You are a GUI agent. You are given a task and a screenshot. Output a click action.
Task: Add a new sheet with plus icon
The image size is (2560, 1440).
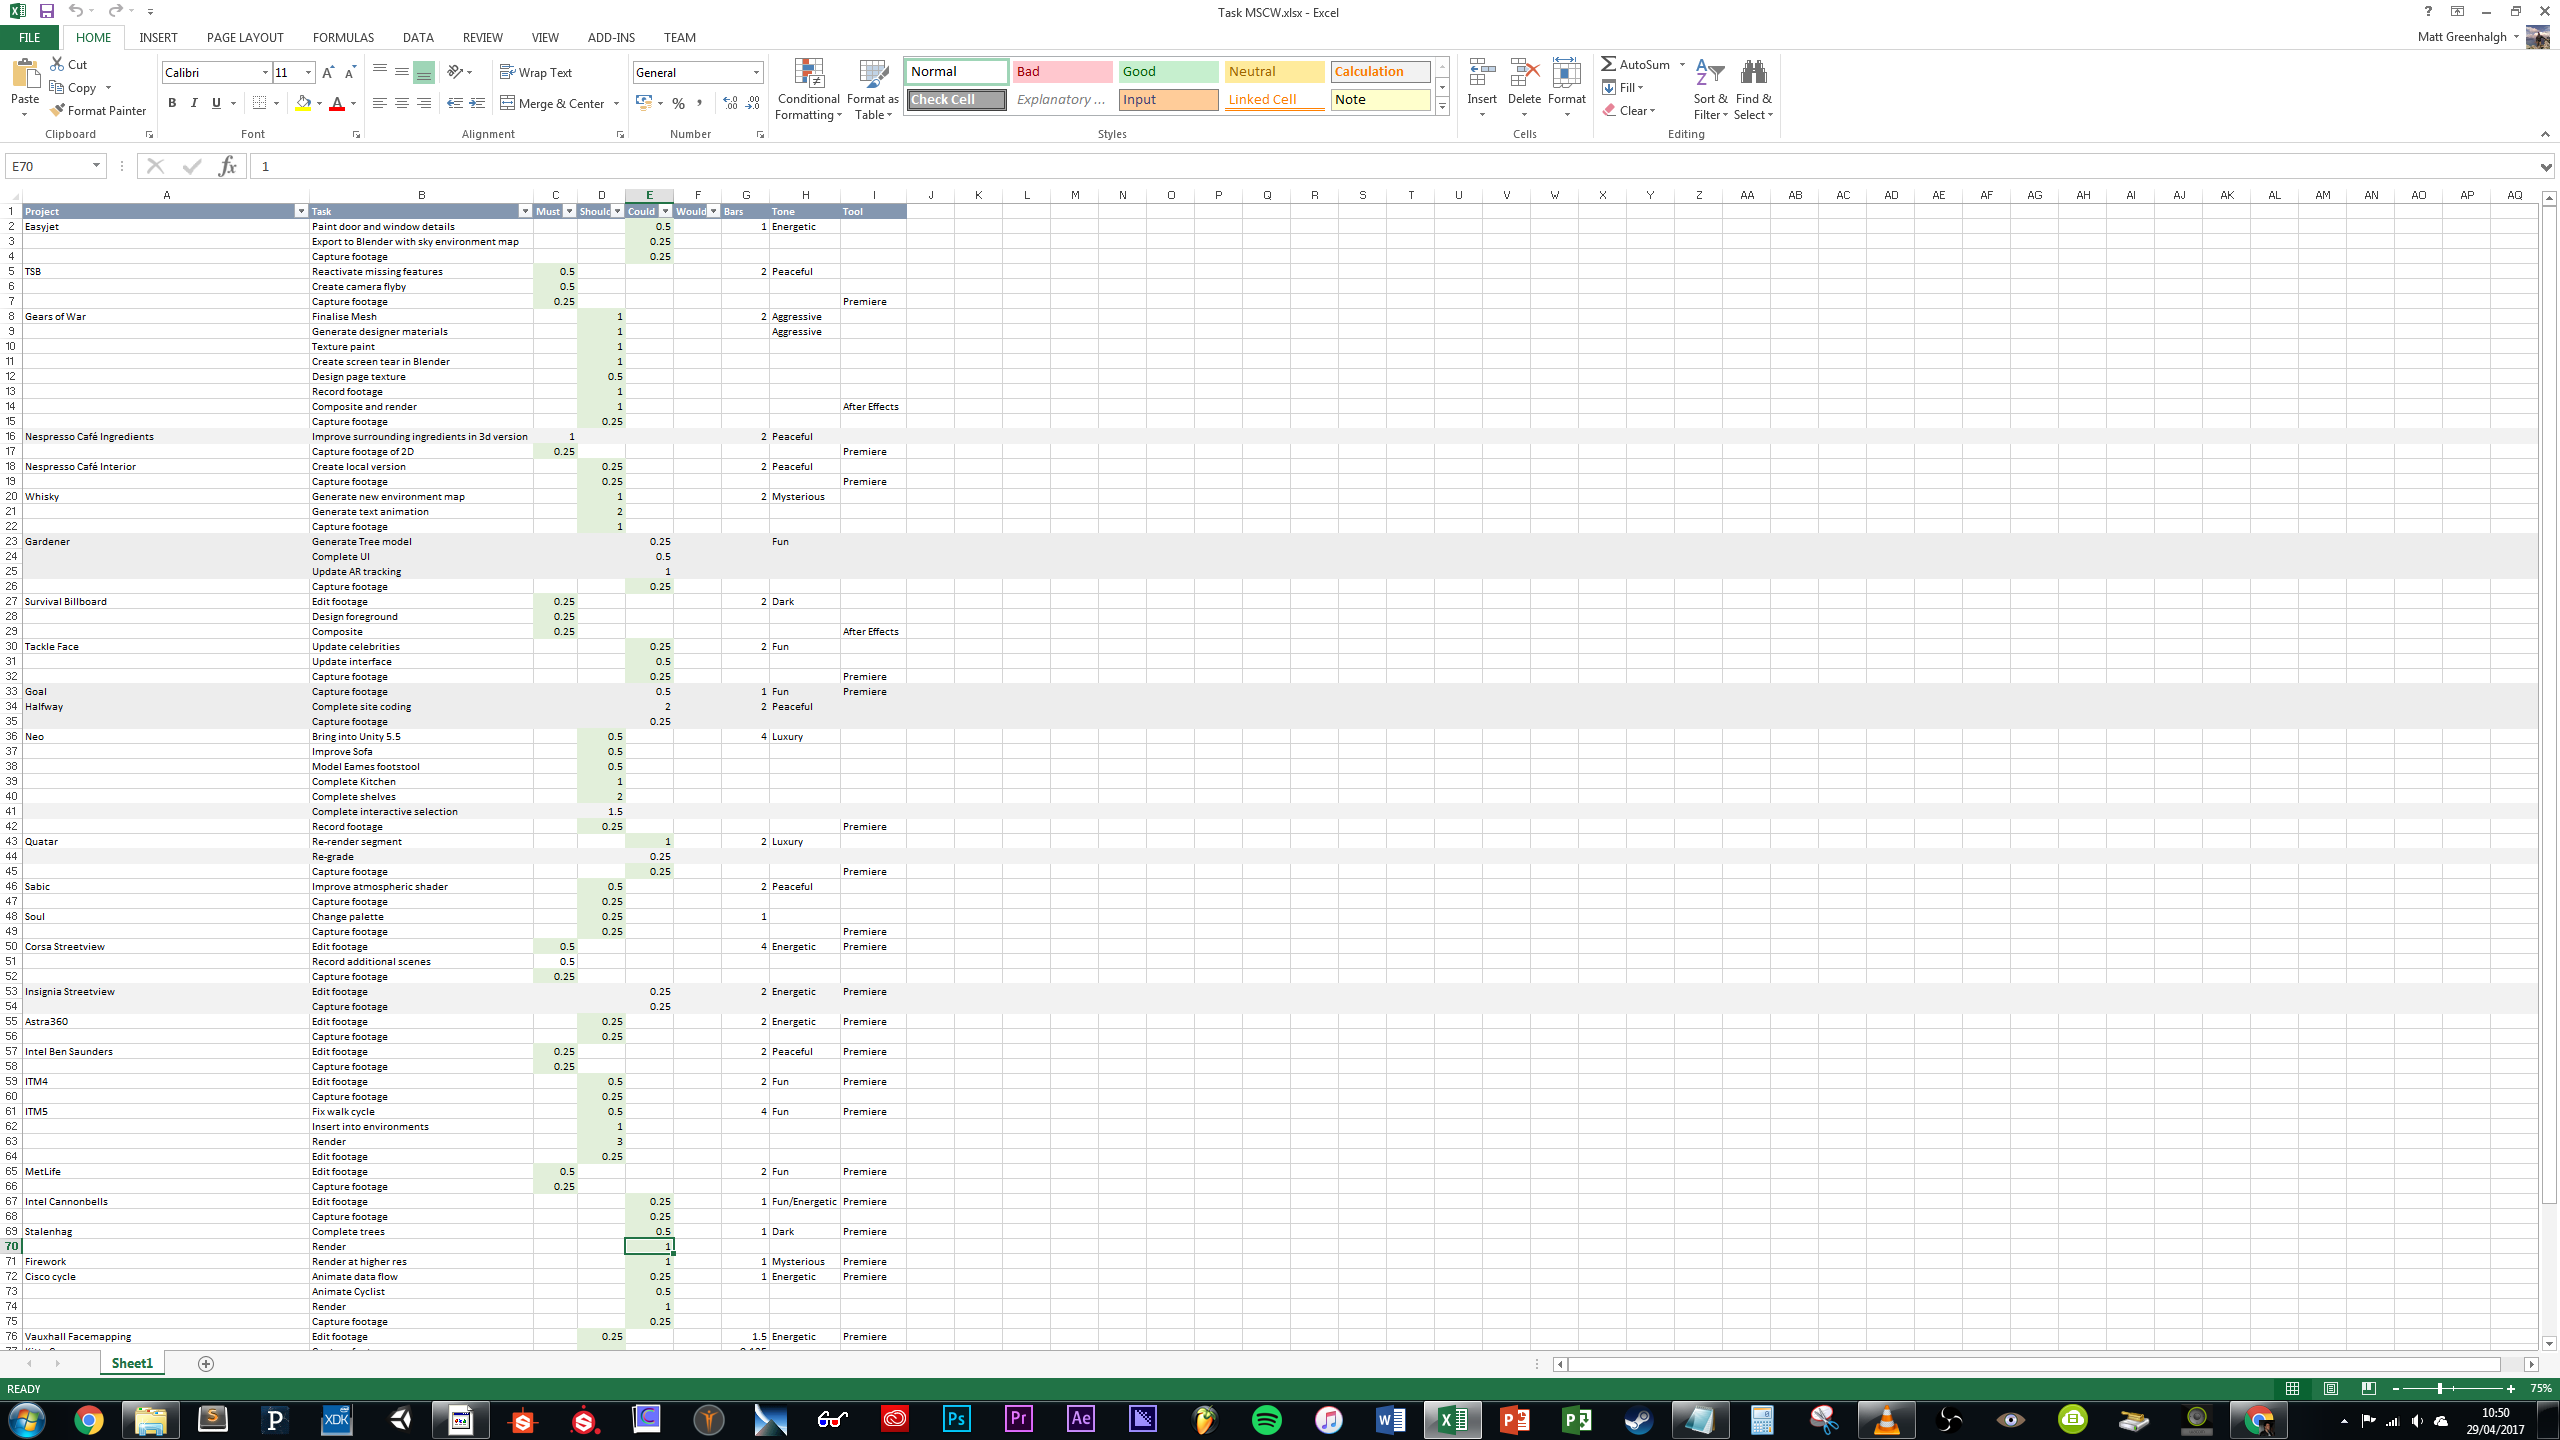pos(206,1363)
